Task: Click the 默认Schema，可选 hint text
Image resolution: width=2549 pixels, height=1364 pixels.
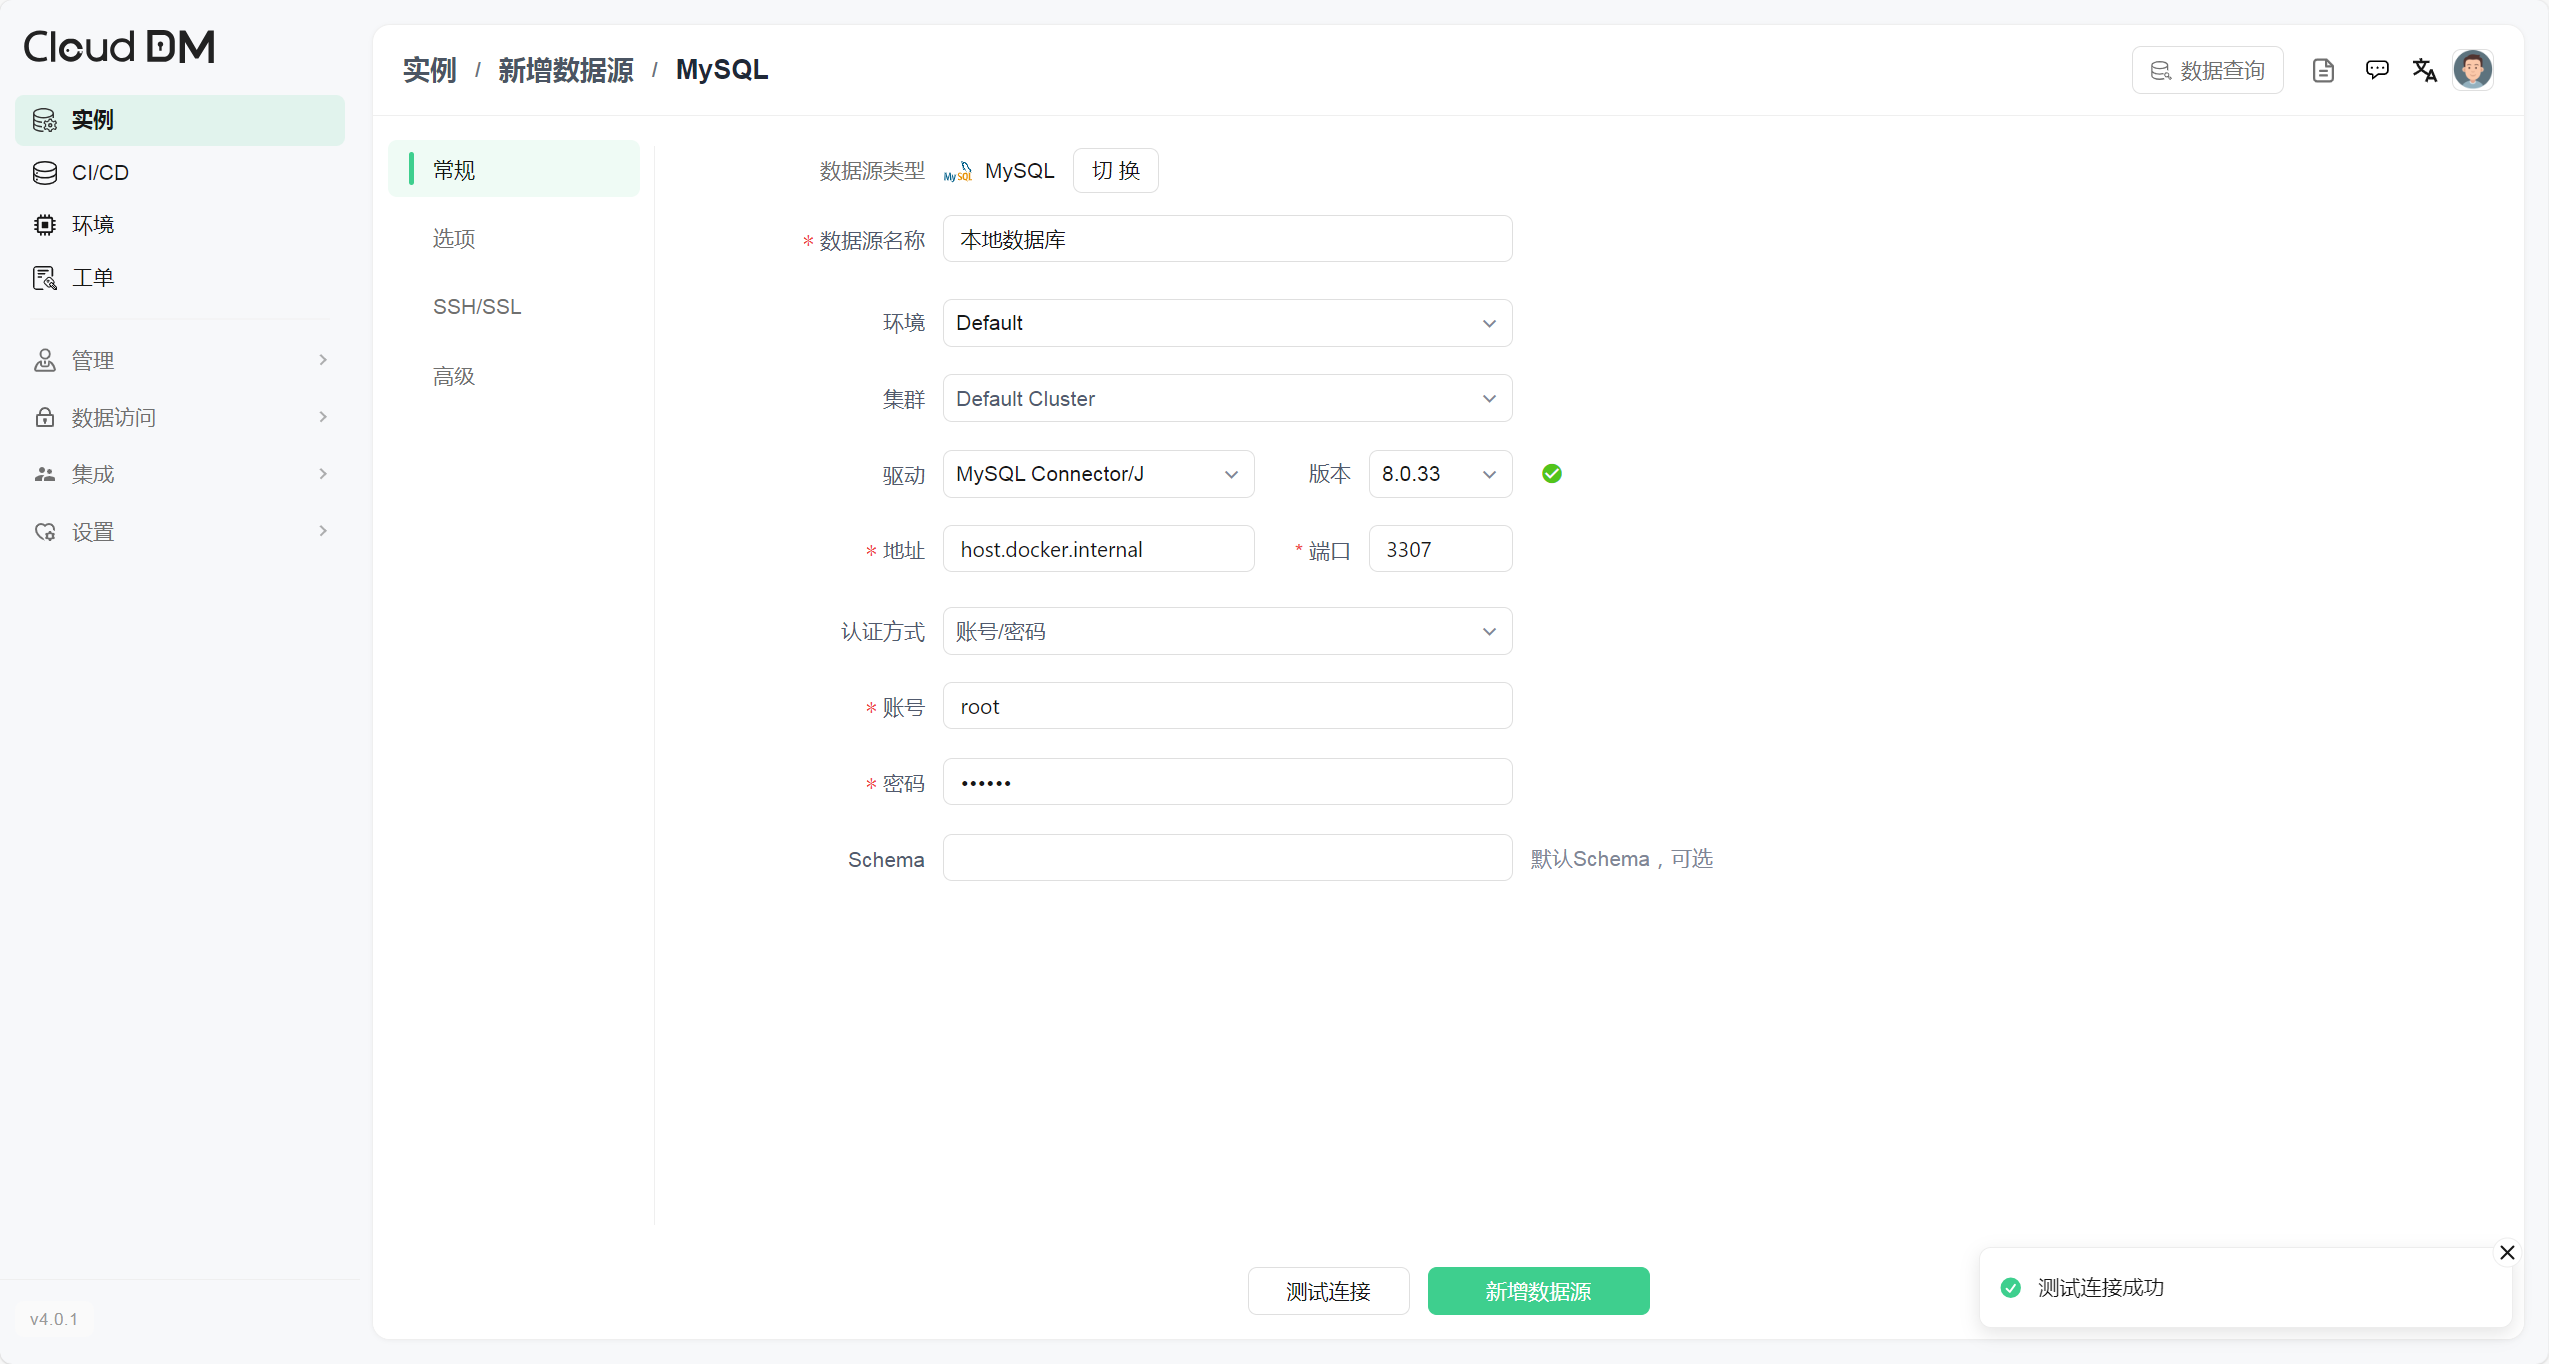Action: (x=1621, y=859)
